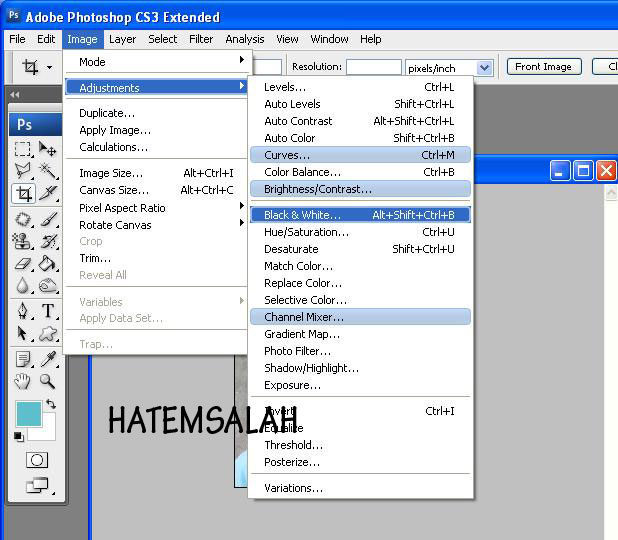The image size is (618, 540).
Task: Open the File menu
Action: [17, 39]
